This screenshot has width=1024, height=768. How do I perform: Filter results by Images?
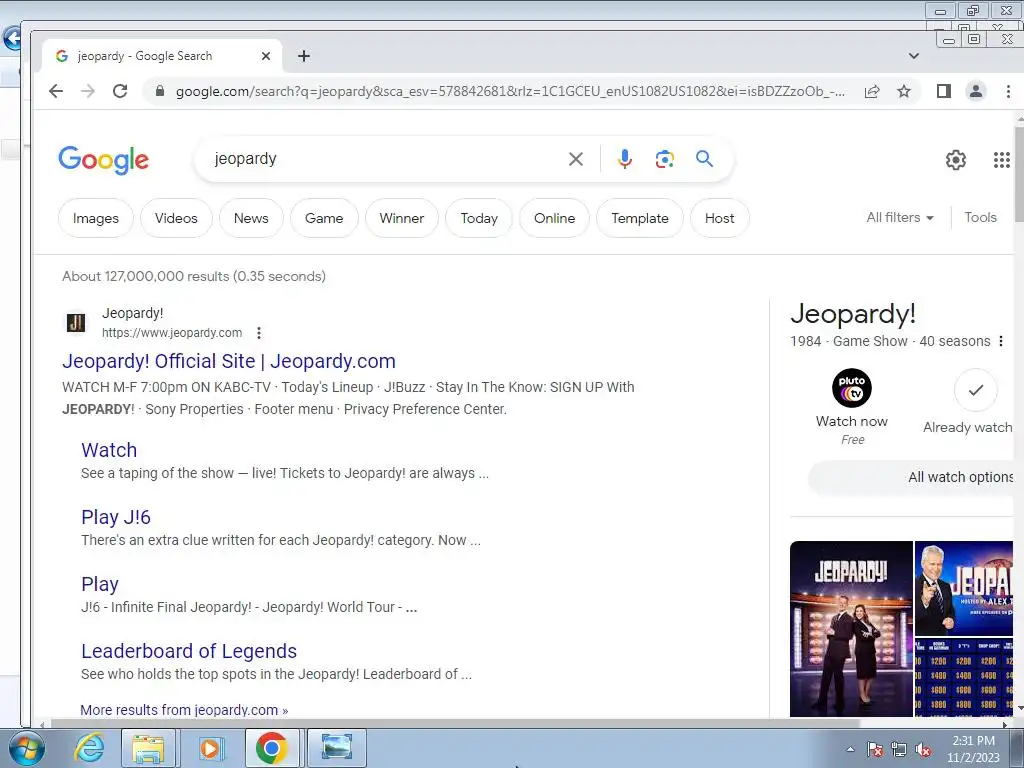(x=96, y=218)
